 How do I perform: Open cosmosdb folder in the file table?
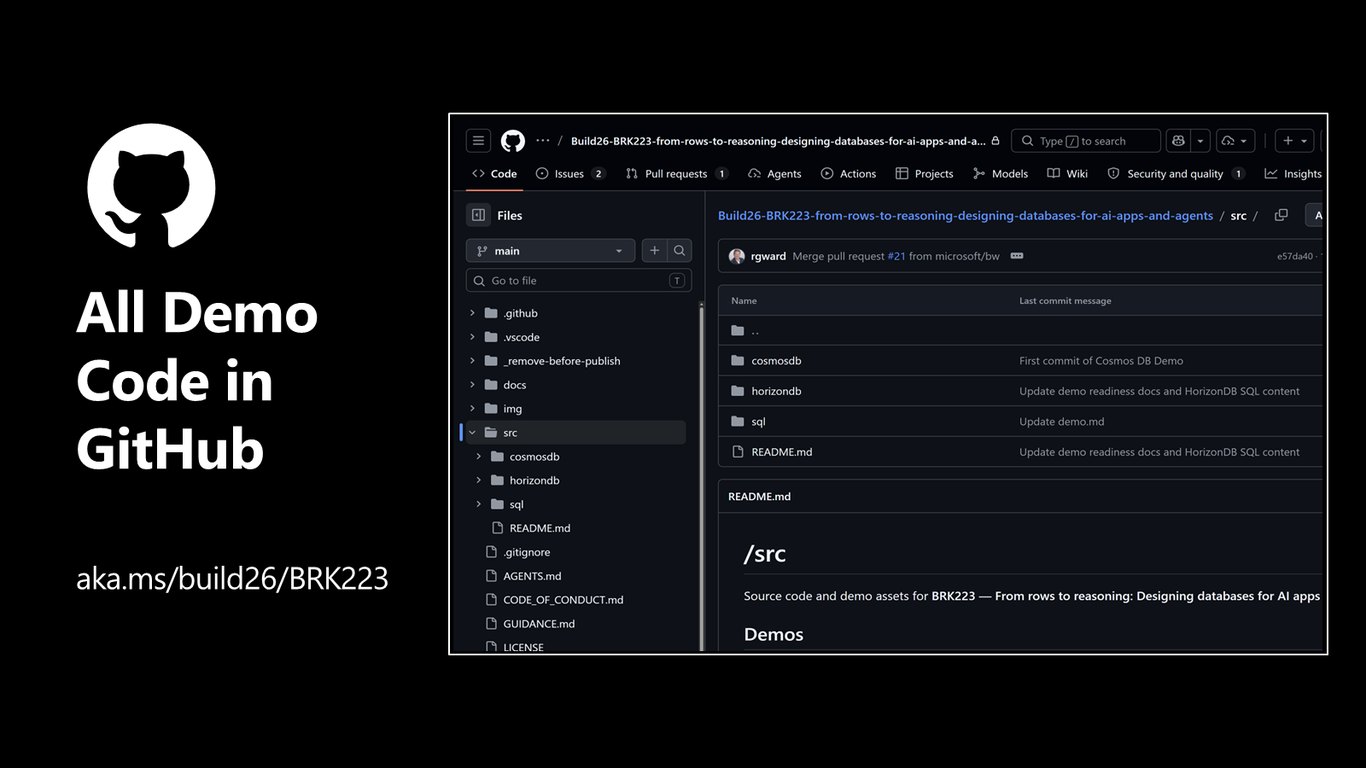pos(776,361)
